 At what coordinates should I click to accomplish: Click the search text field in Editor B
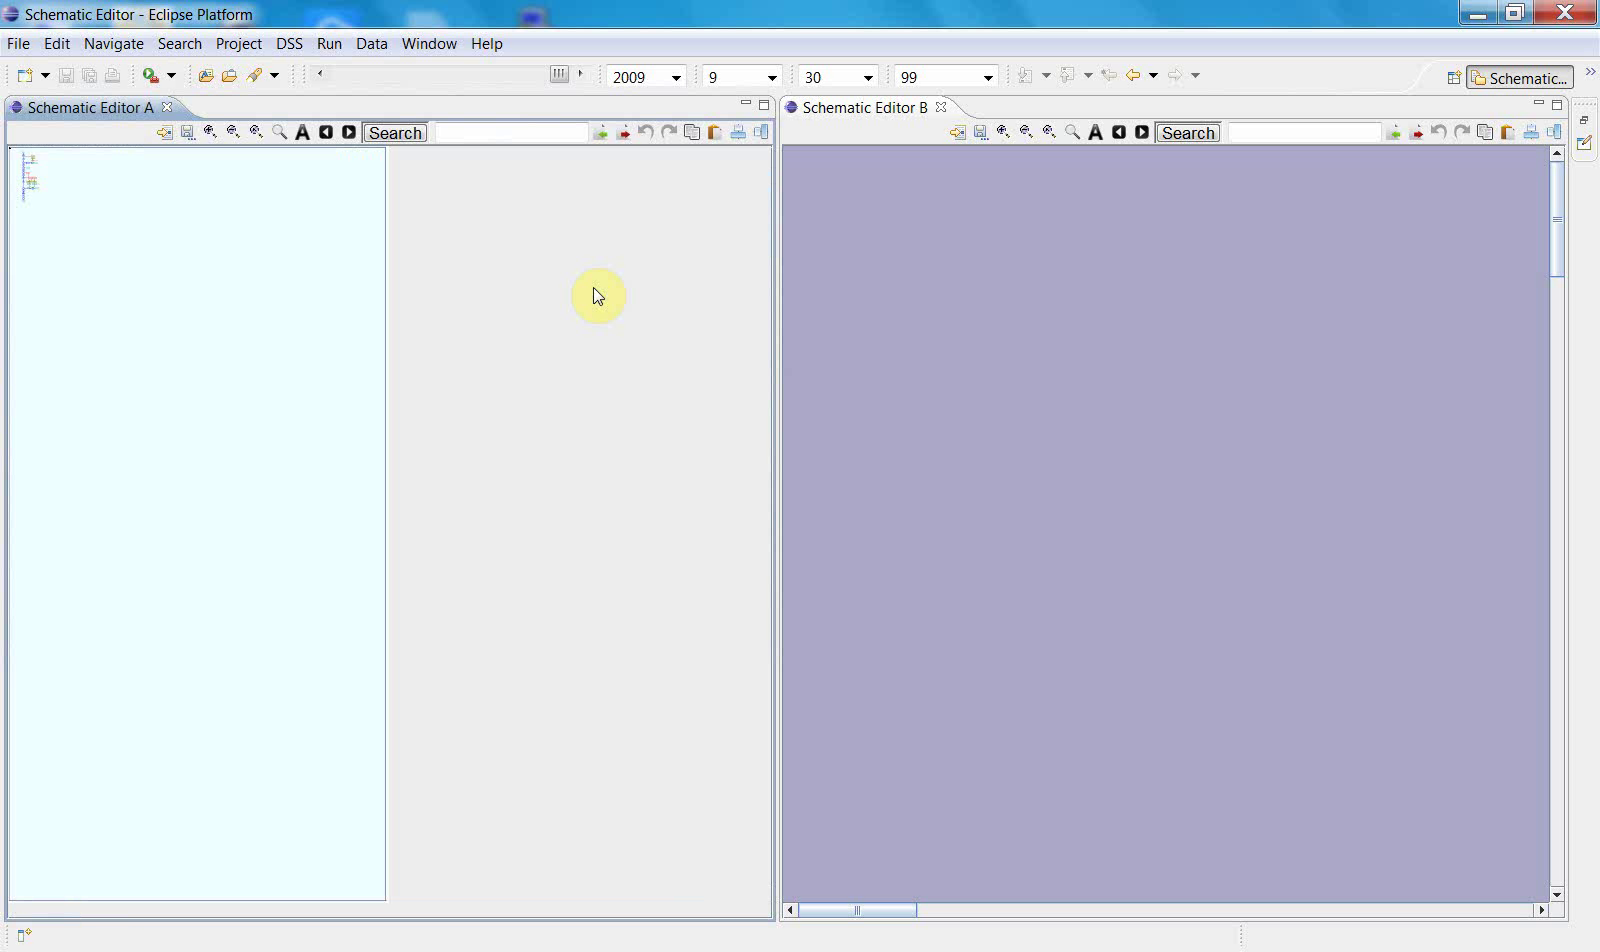(1304, 133)
